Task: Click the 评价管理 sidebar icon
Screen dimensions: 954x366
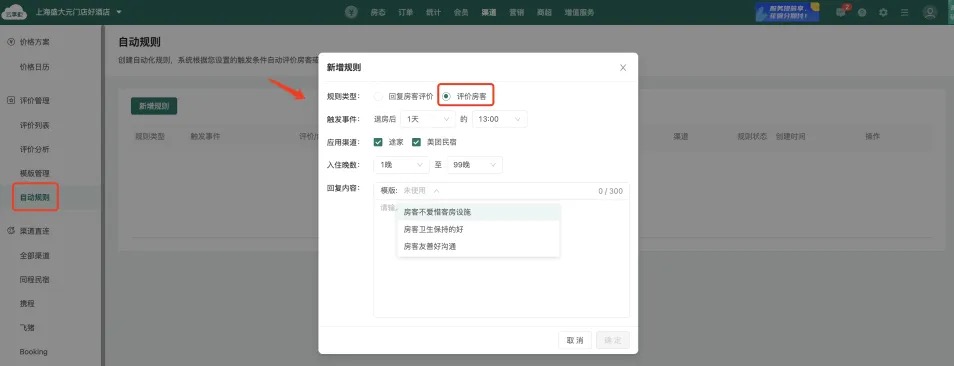Action: [x=10, y=100]
